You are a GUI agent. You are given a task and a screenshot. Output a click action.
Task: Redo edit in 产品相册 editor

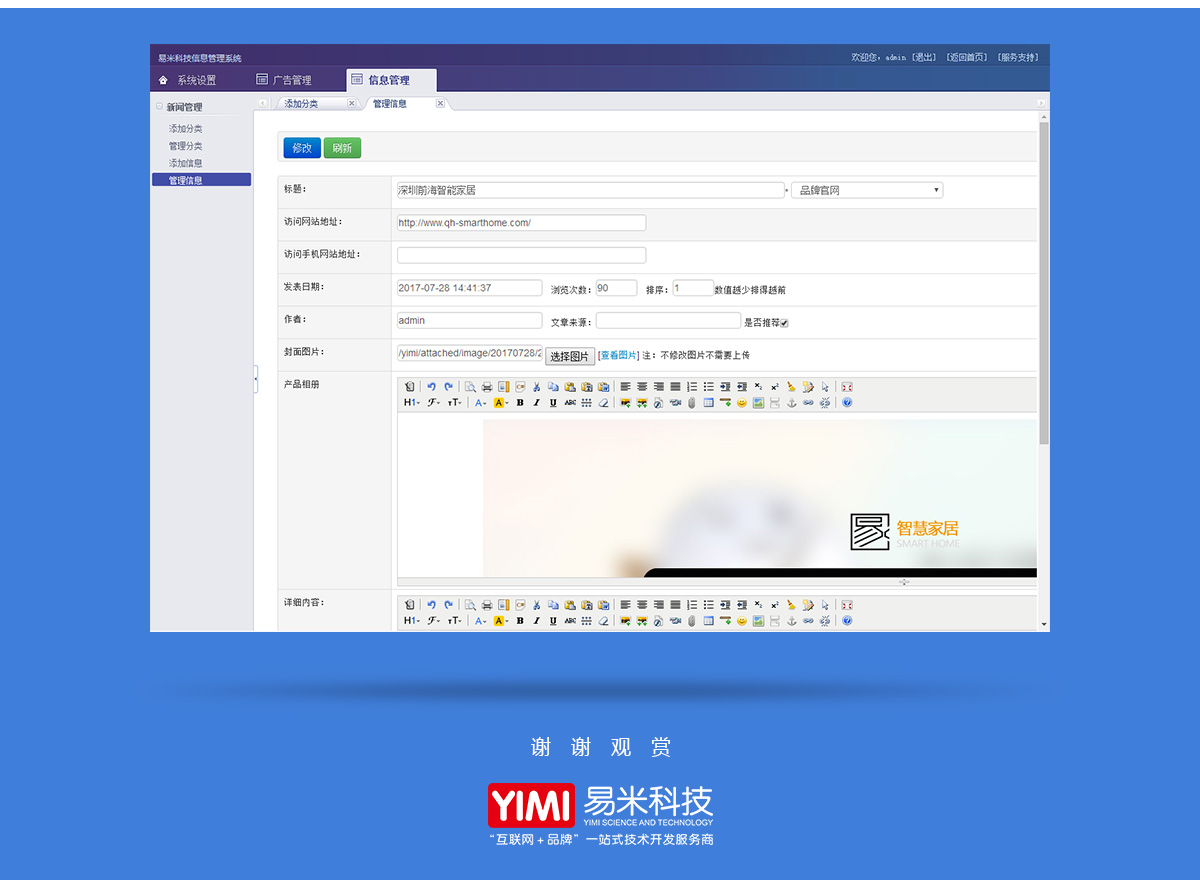[x=448, y=386]
